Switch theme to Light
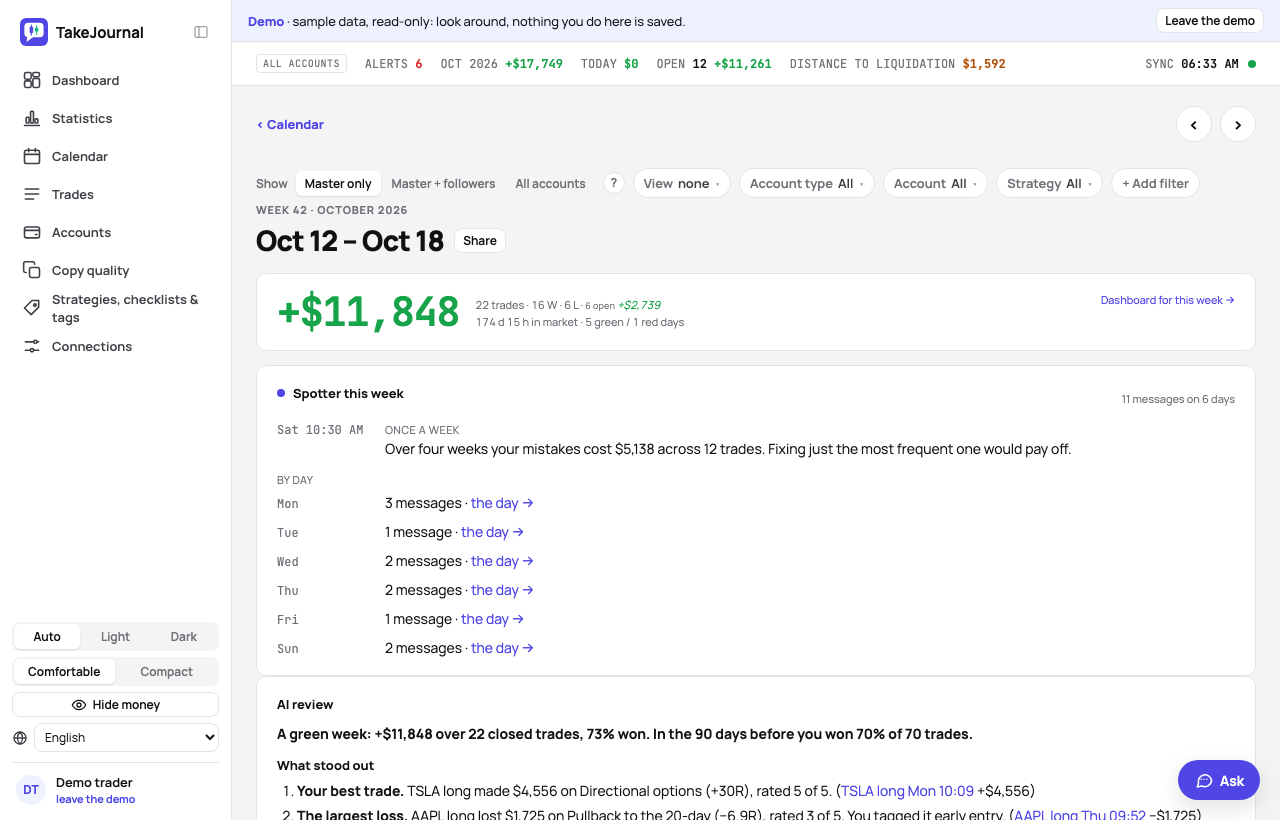This screenshot has height=820, width=1280. pos(115,637)
